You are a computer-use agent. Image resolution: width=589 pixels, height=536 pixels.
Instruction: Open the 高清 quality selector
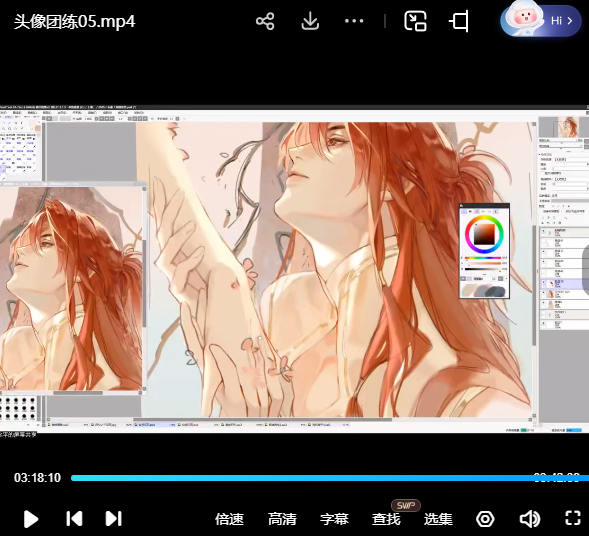coord(282,519)
